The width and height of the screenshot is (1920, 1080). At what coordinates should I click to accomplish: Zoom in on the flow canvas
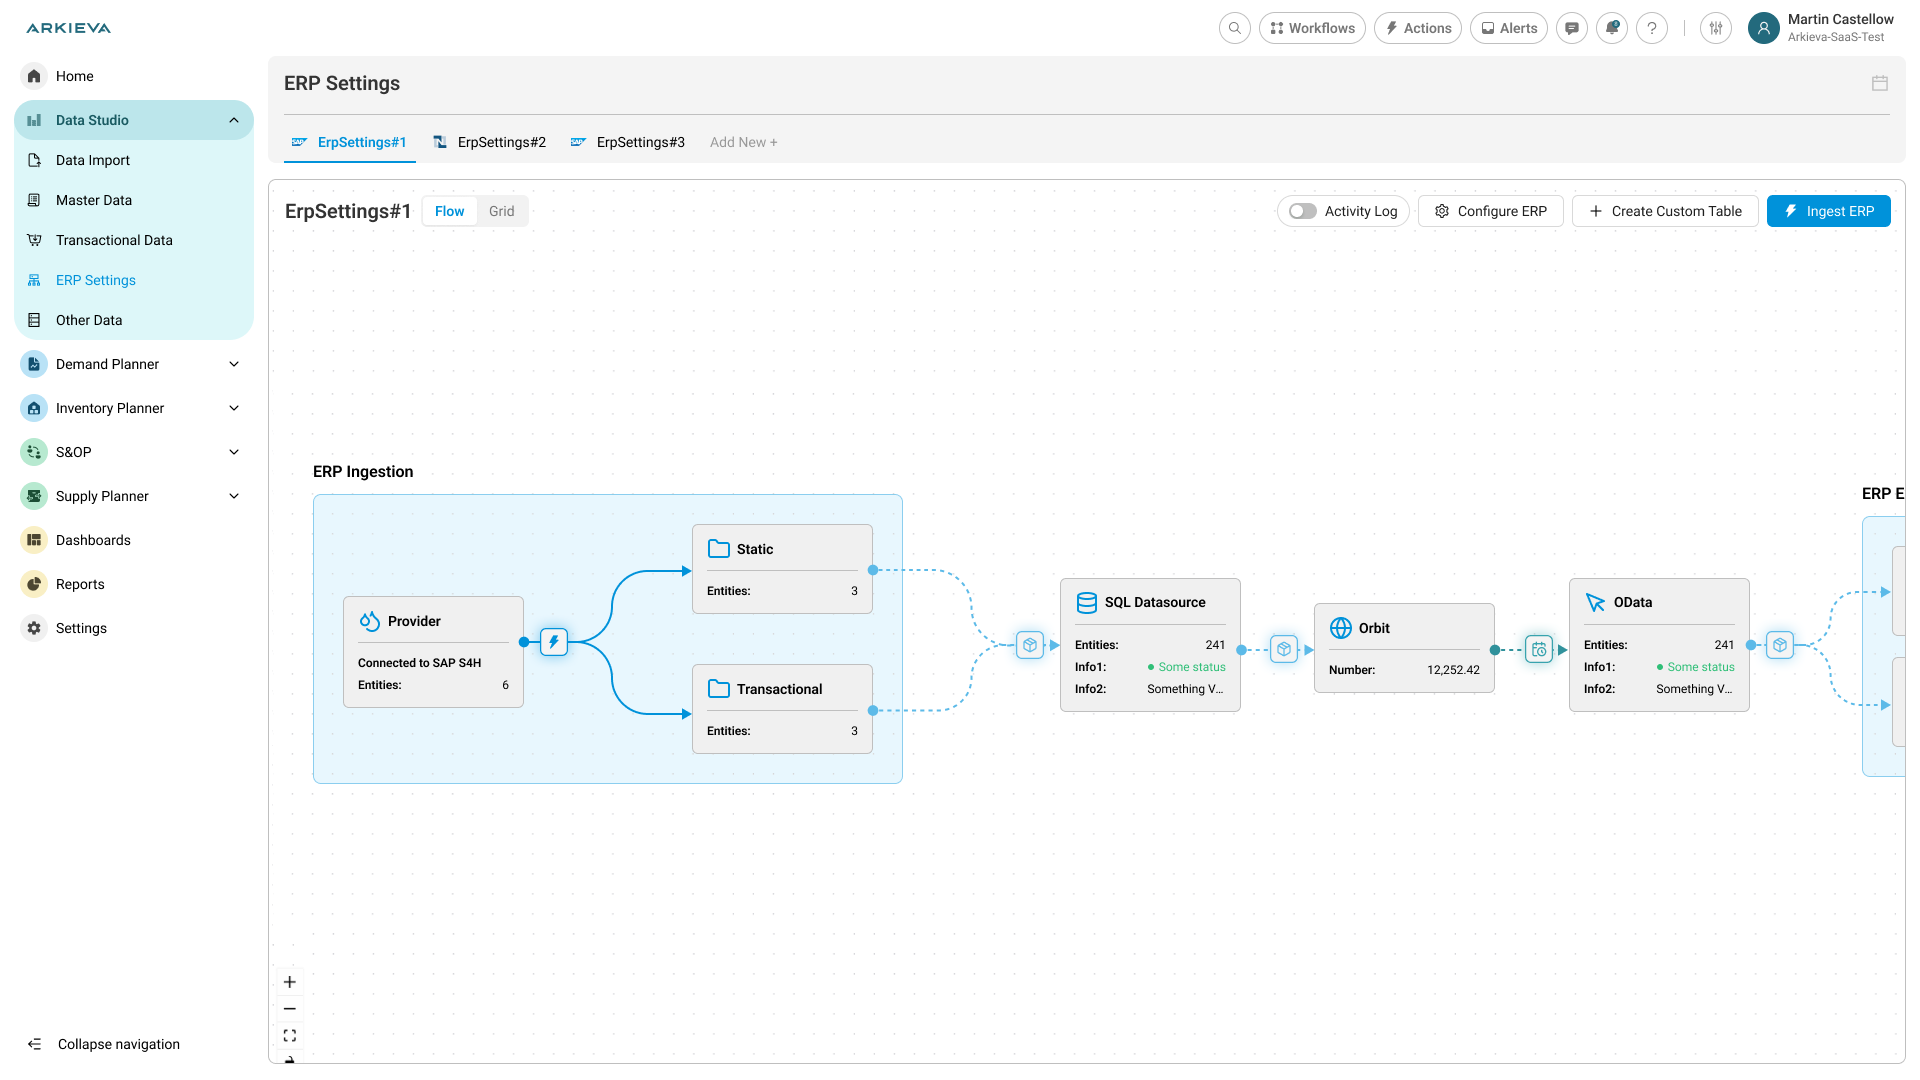pyautogui.click(x=290, y=982)
